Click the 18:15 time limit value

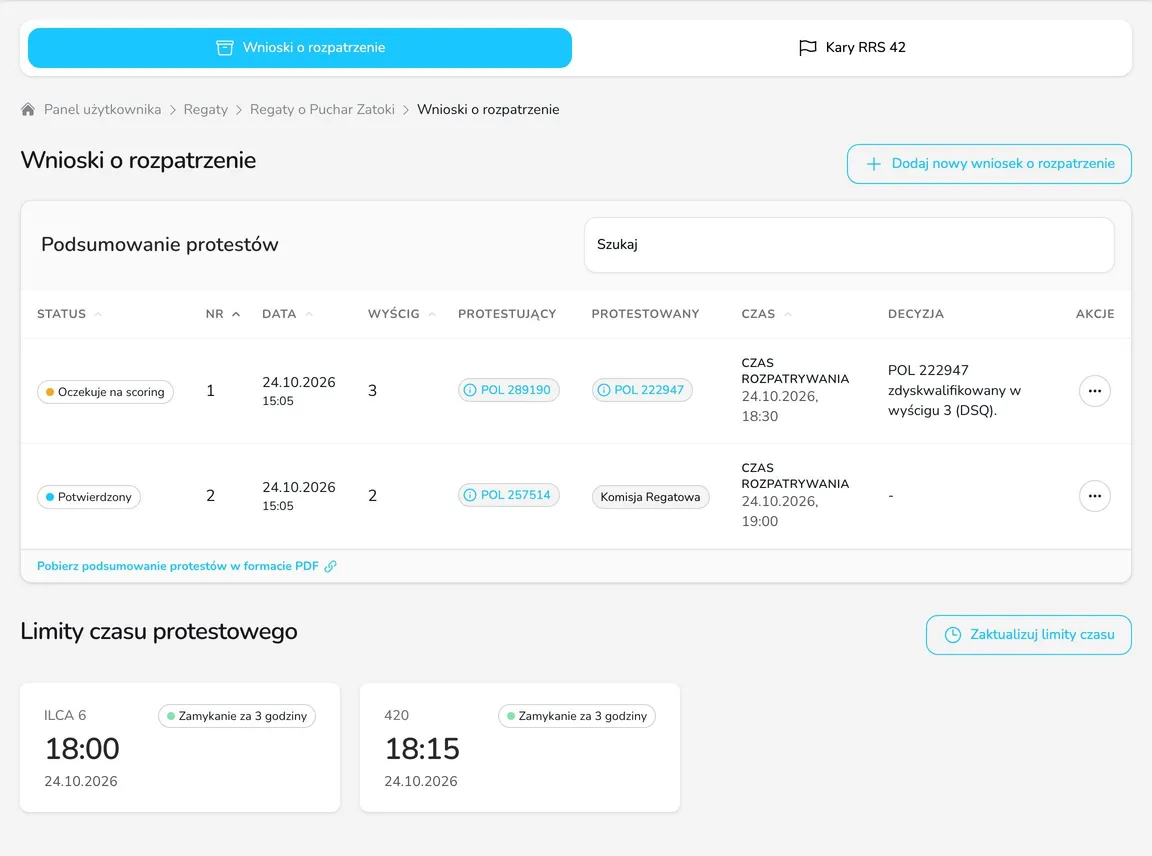point(422,749)
